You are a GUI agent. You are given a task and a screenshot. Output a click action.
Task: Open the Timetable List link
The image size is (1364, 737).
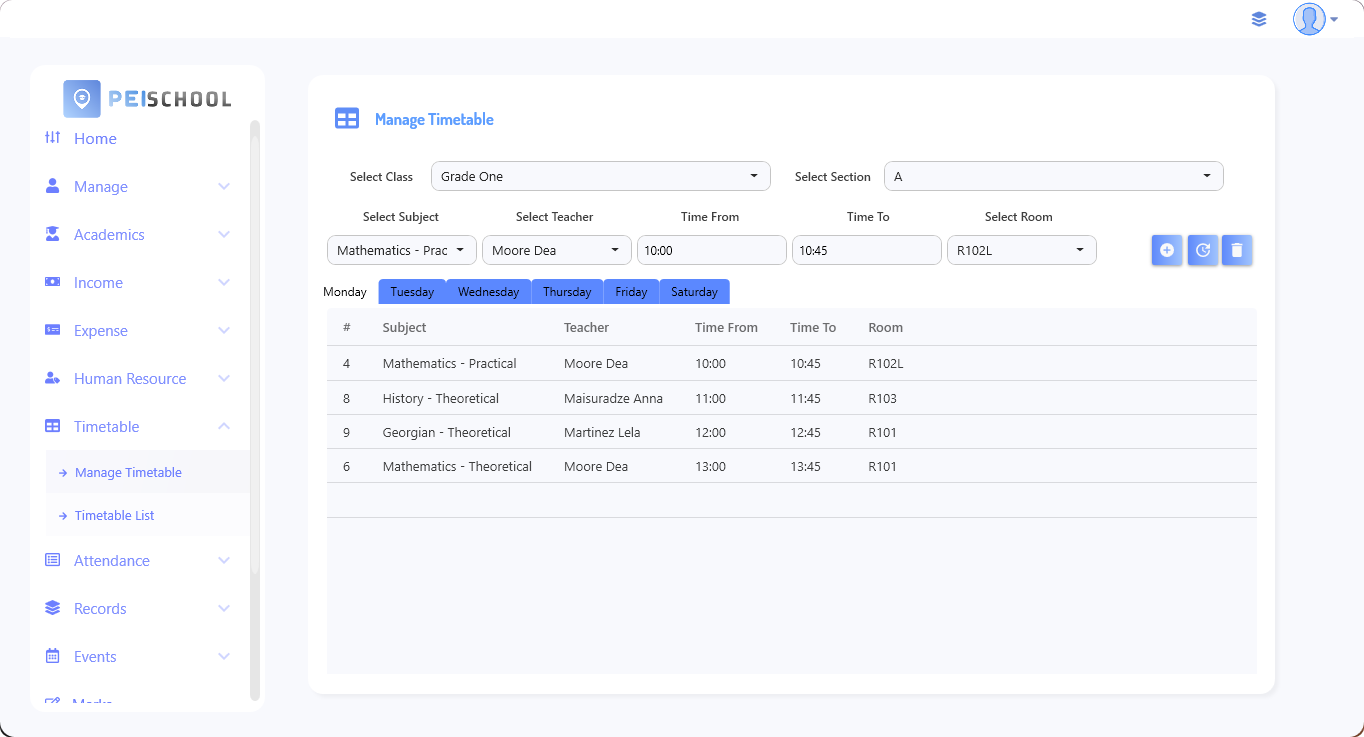click(x=115, y=515)
